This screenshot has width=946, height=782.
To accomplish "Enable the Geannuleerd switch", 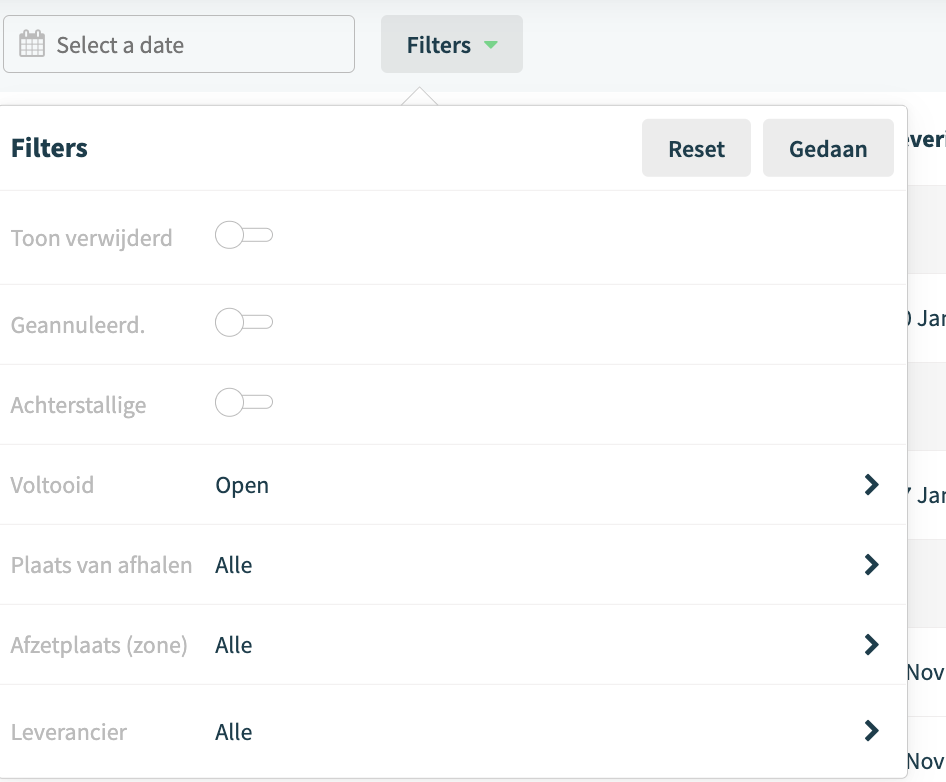I will tap(244, 322).
